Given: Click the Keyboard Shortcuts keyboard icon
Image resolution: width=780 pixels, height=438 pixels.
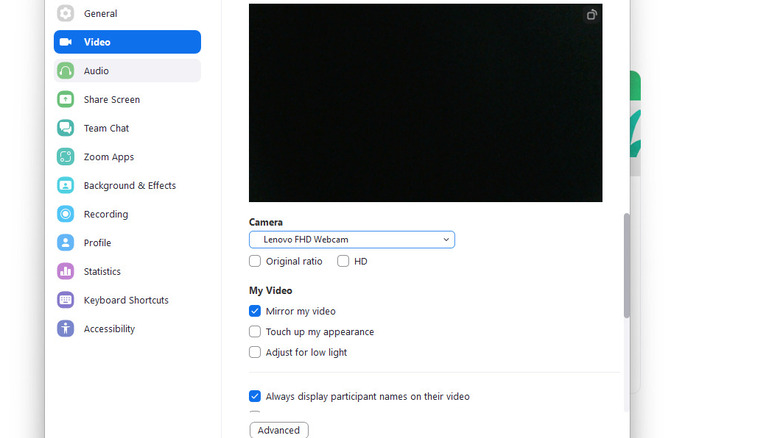Looking at the screenshot, I should point(65,300).
